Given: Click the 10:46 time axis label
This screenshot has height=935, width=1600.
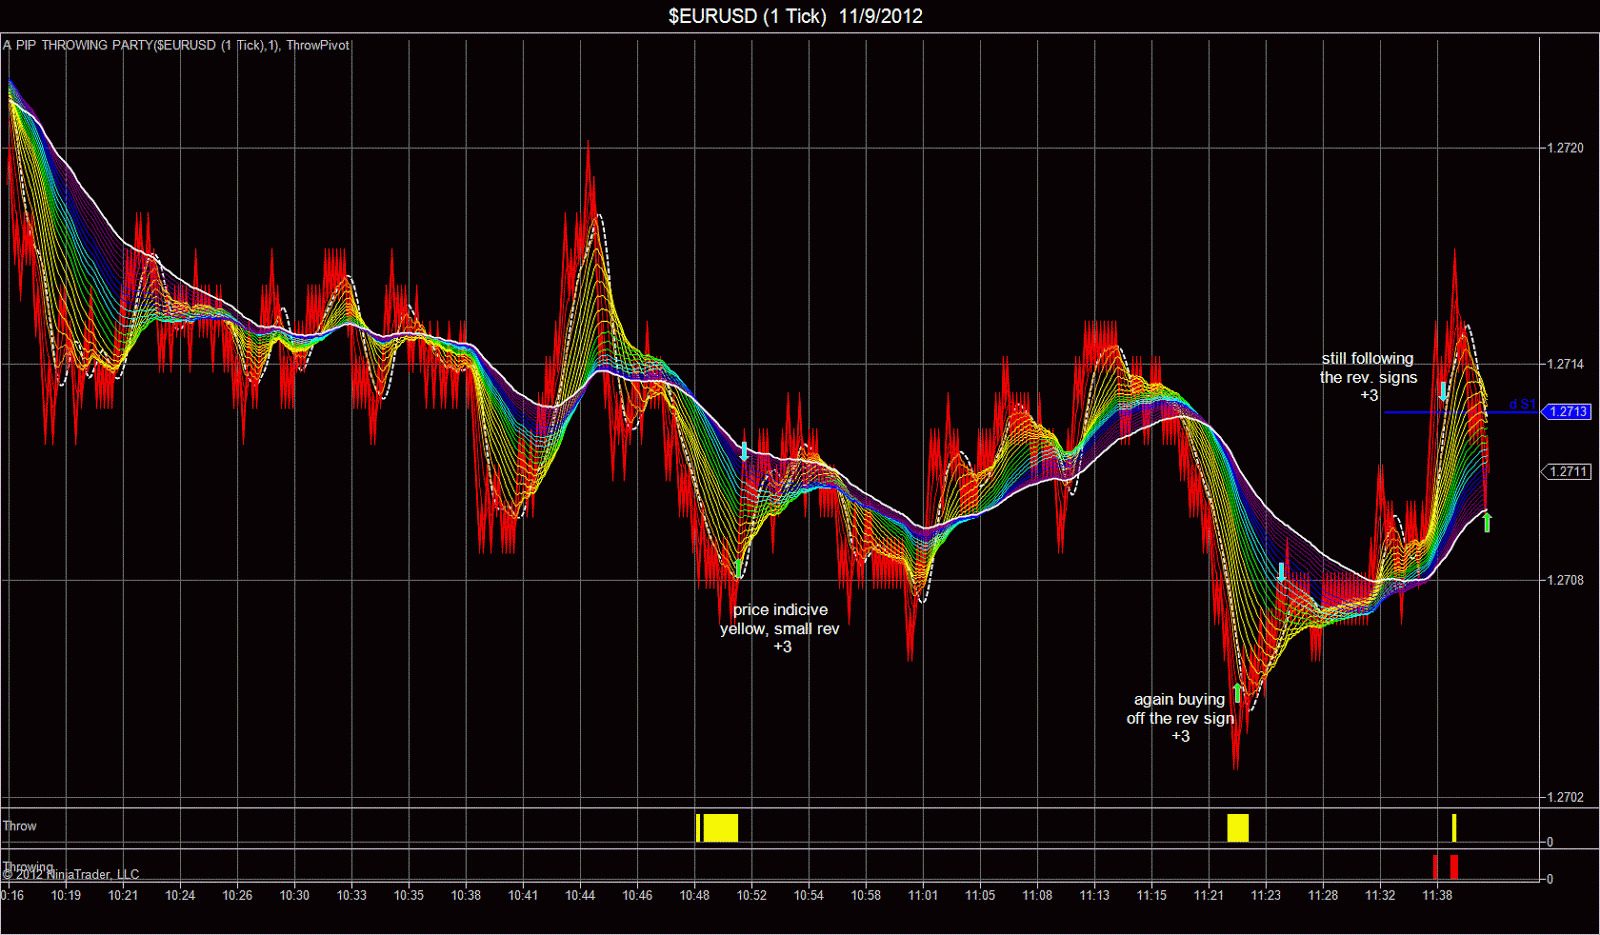Looking at the screenshot, I should point(637,895).
